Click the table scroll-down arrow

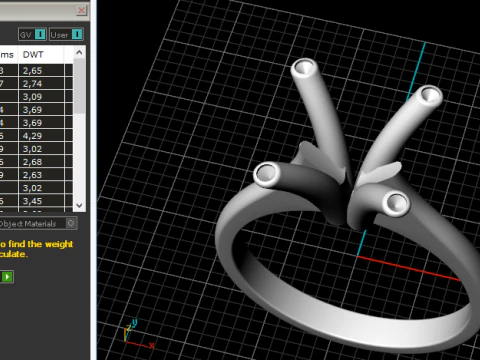[79, 205]
